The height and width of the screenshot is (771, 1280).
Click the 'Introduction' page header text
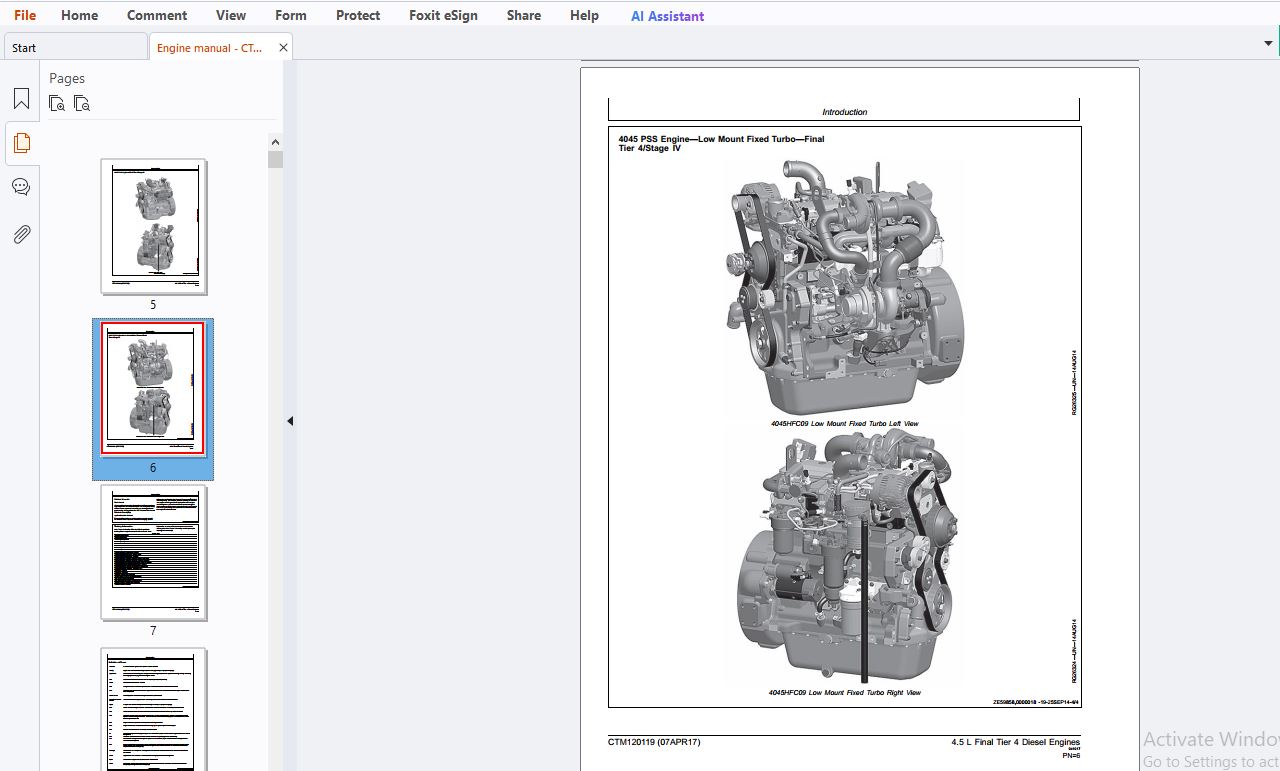coord(844,112)
